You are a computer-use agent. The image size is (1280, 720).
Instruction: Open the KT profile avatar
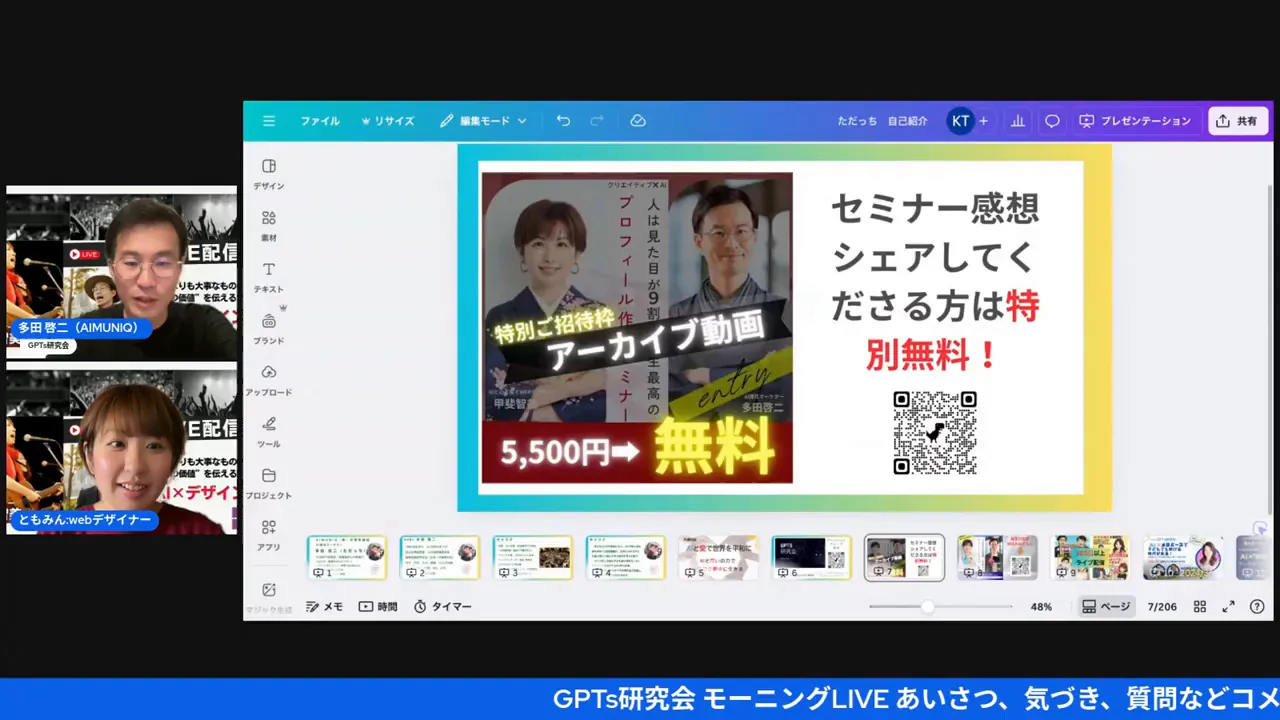pos(960,121)
